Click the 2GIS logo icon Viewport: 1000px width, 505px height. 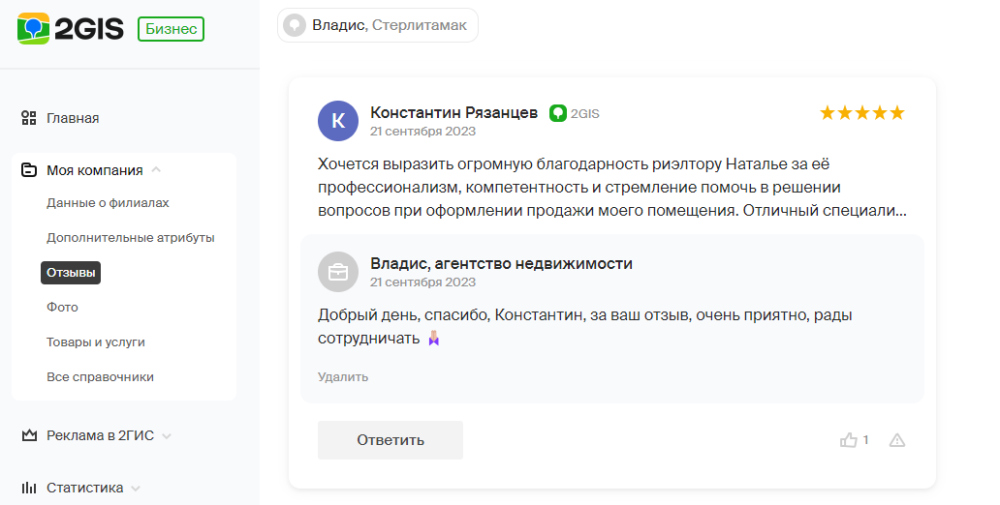point(33,29)
